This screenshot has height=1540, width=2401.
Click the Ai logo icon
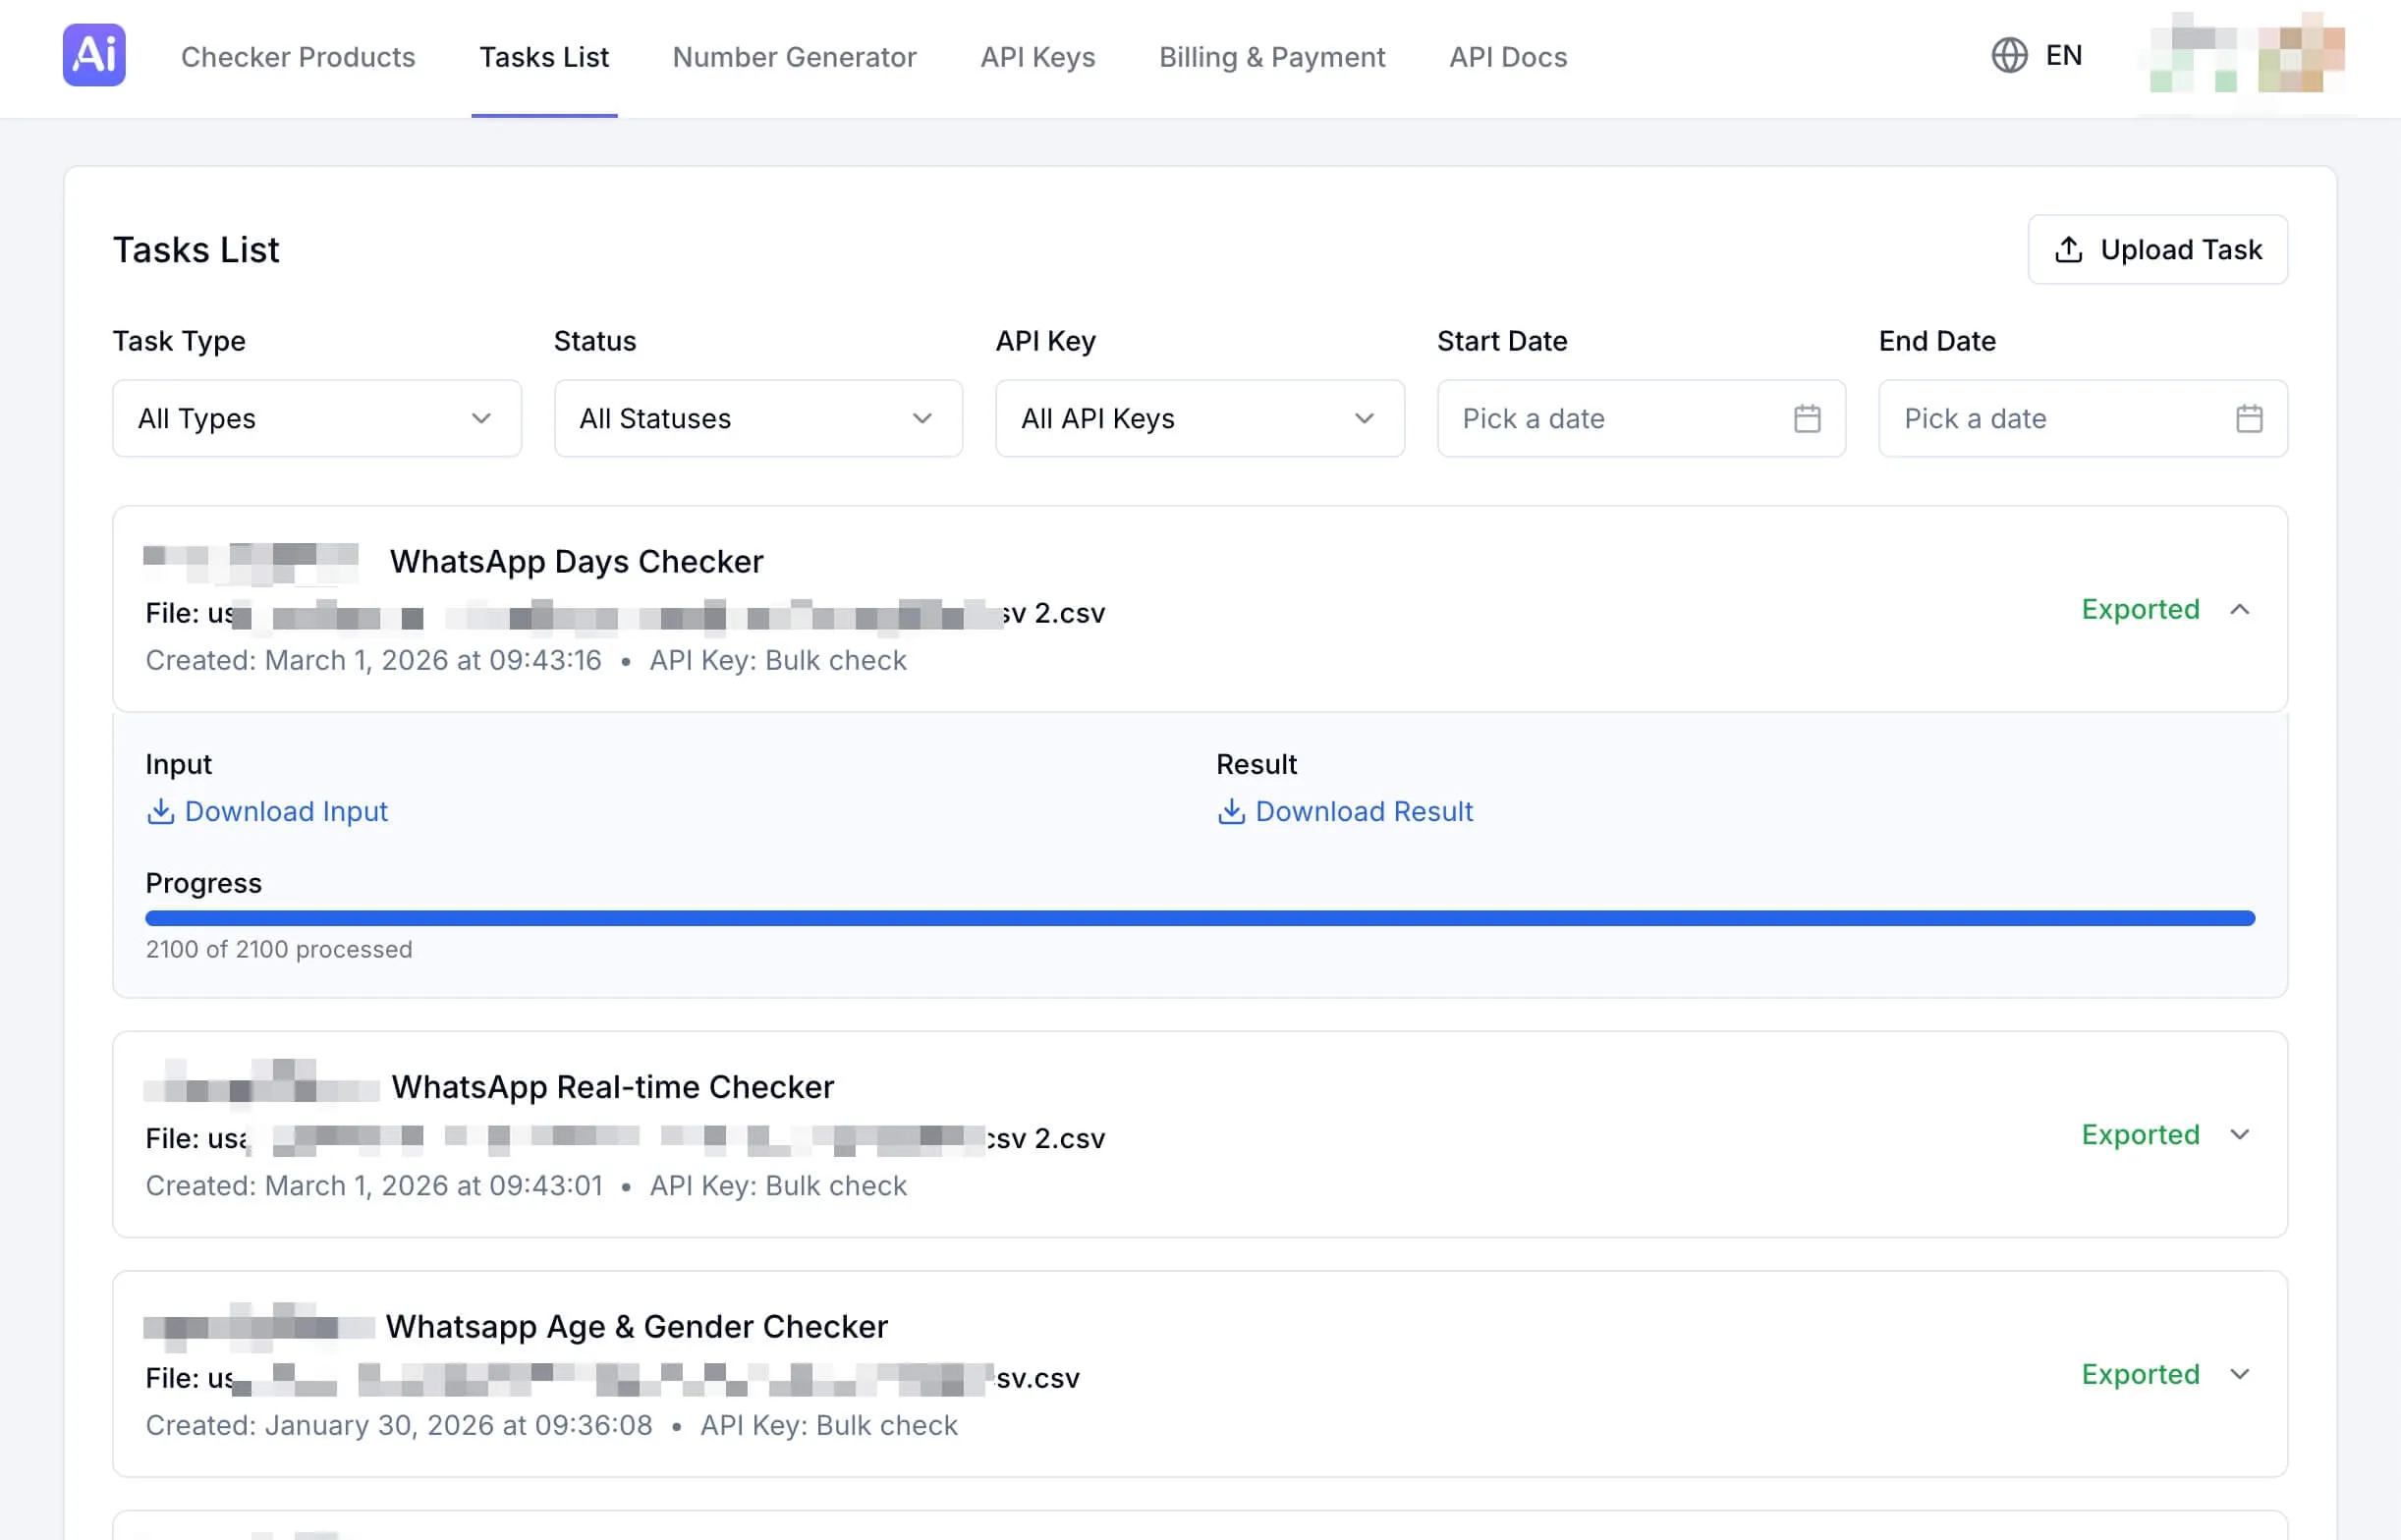tap(93, 55)
